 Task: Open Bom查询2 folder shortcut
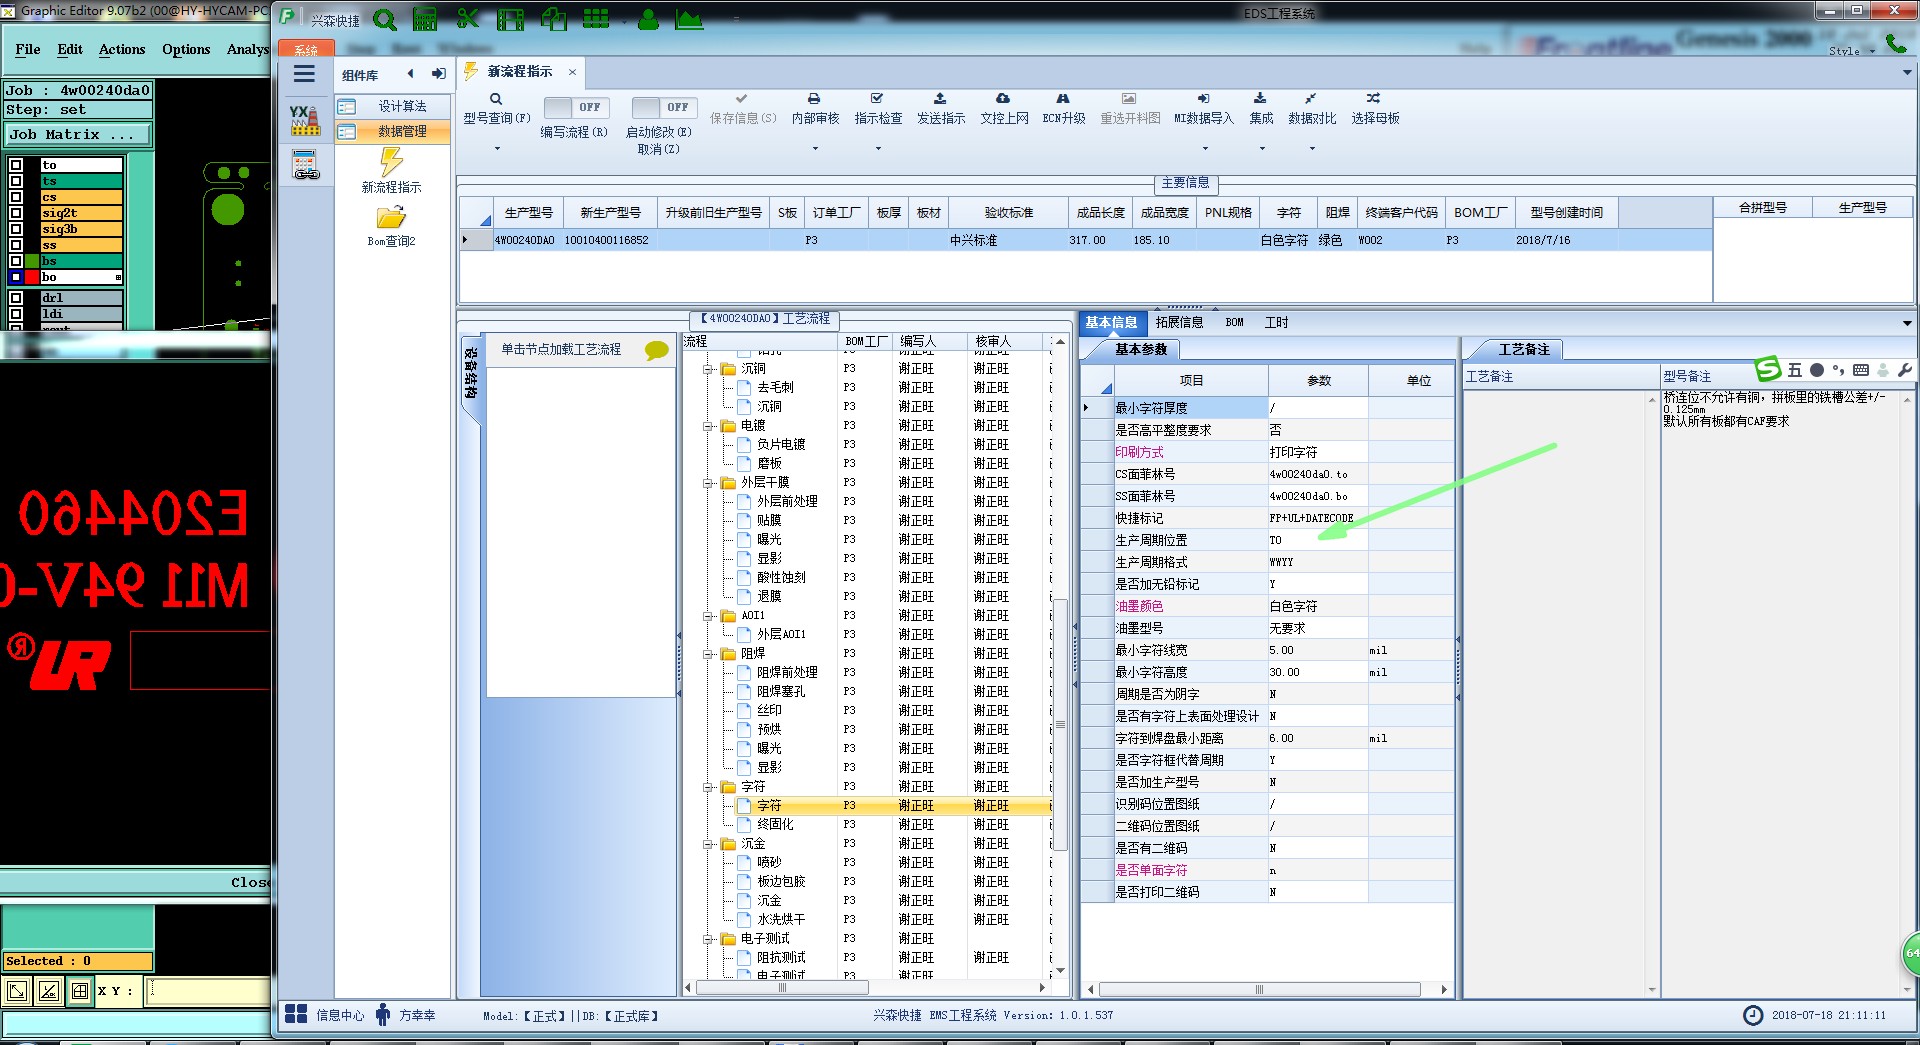pyautogui.click(x=391, y=226)
